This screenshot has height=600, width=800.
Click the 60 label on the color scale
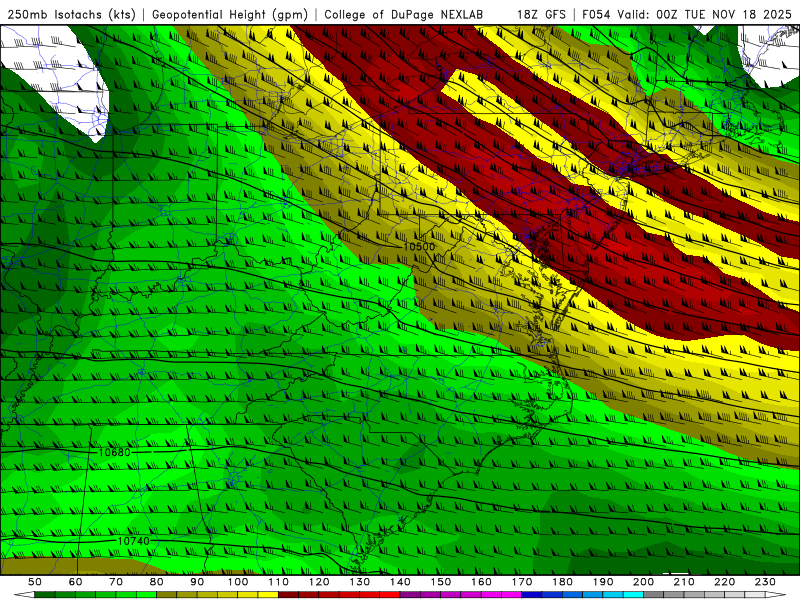(75, 582)
